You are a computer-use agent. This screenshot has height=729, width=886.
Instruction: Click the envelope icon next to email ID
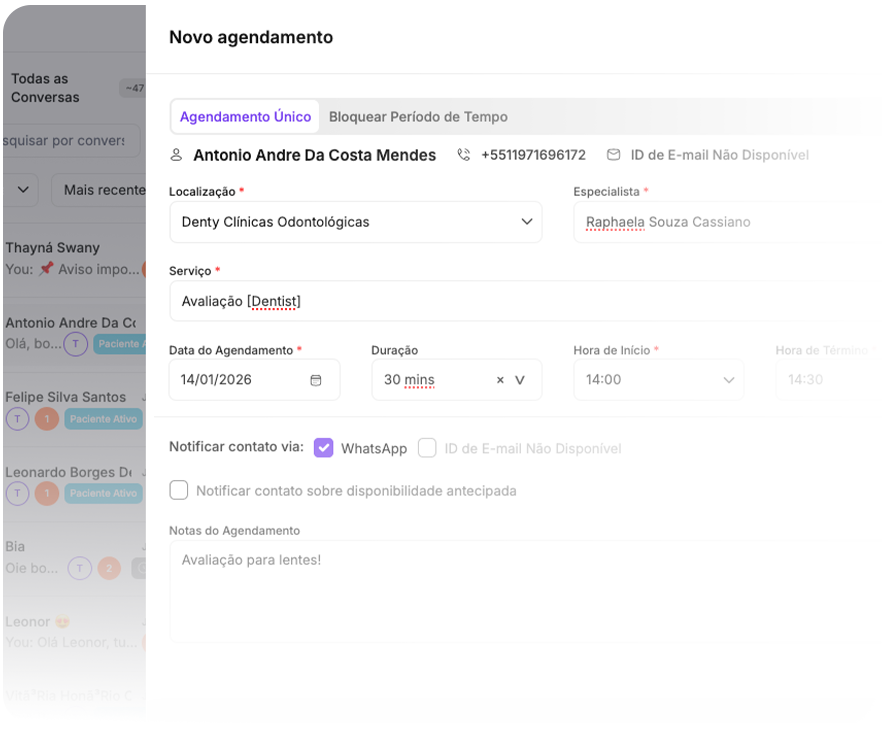click(x=613, y=155)
